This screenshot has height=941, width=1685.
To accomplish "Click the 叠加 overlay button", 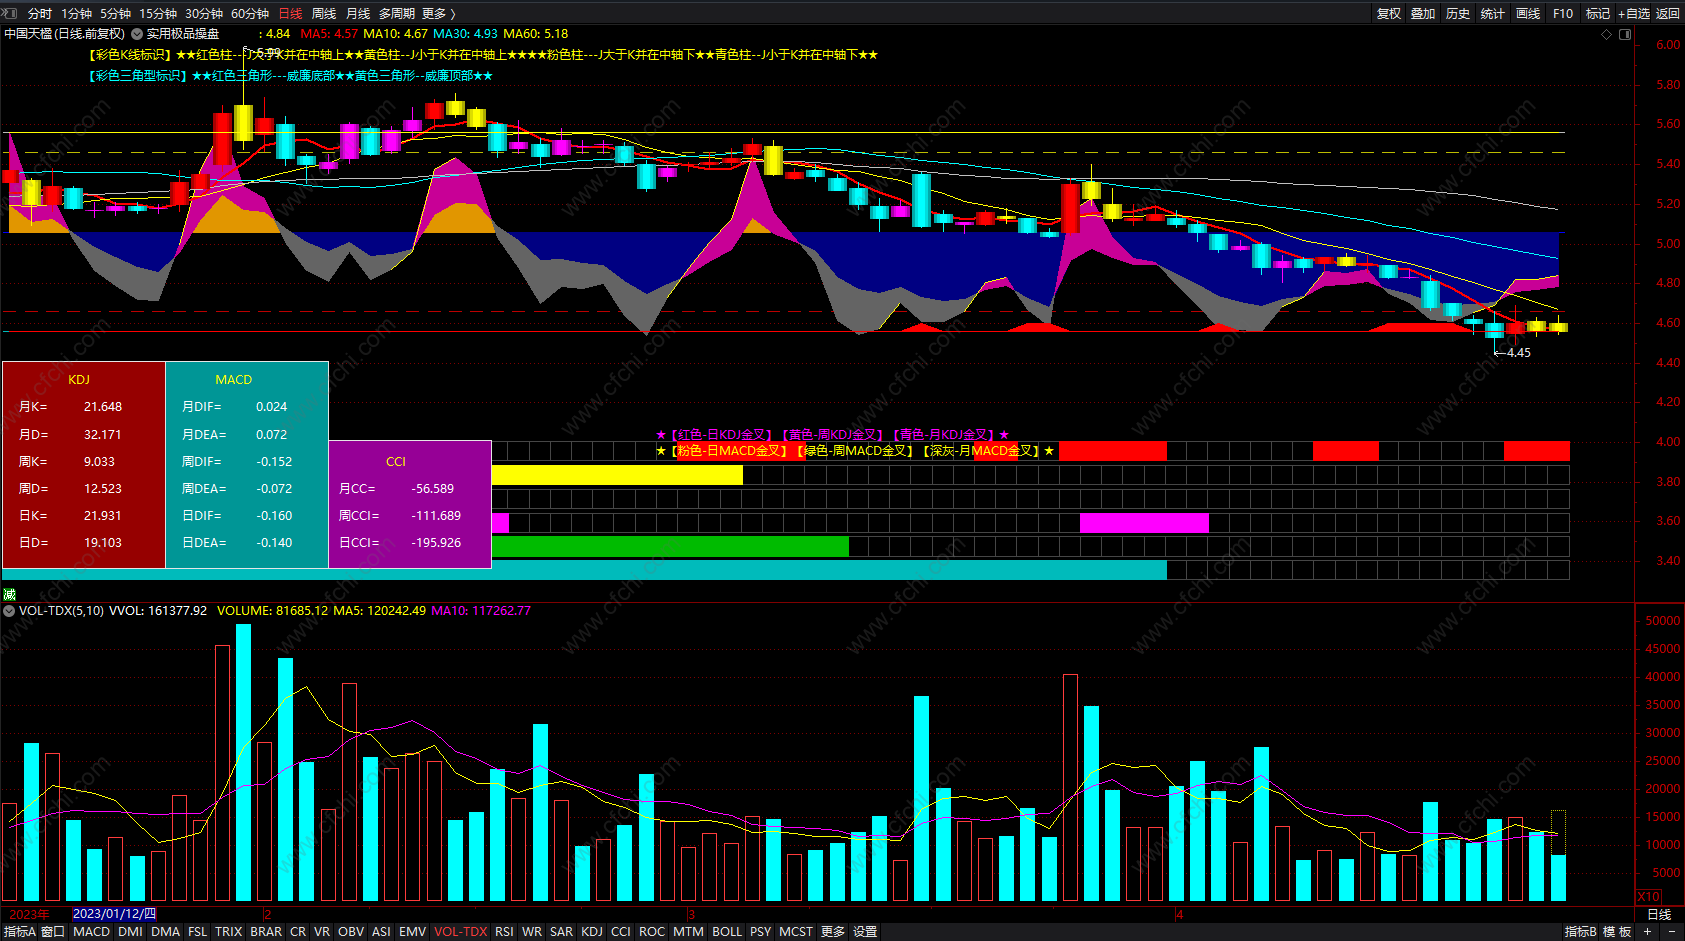I will pyautogui.click(x=1423, y=13).
